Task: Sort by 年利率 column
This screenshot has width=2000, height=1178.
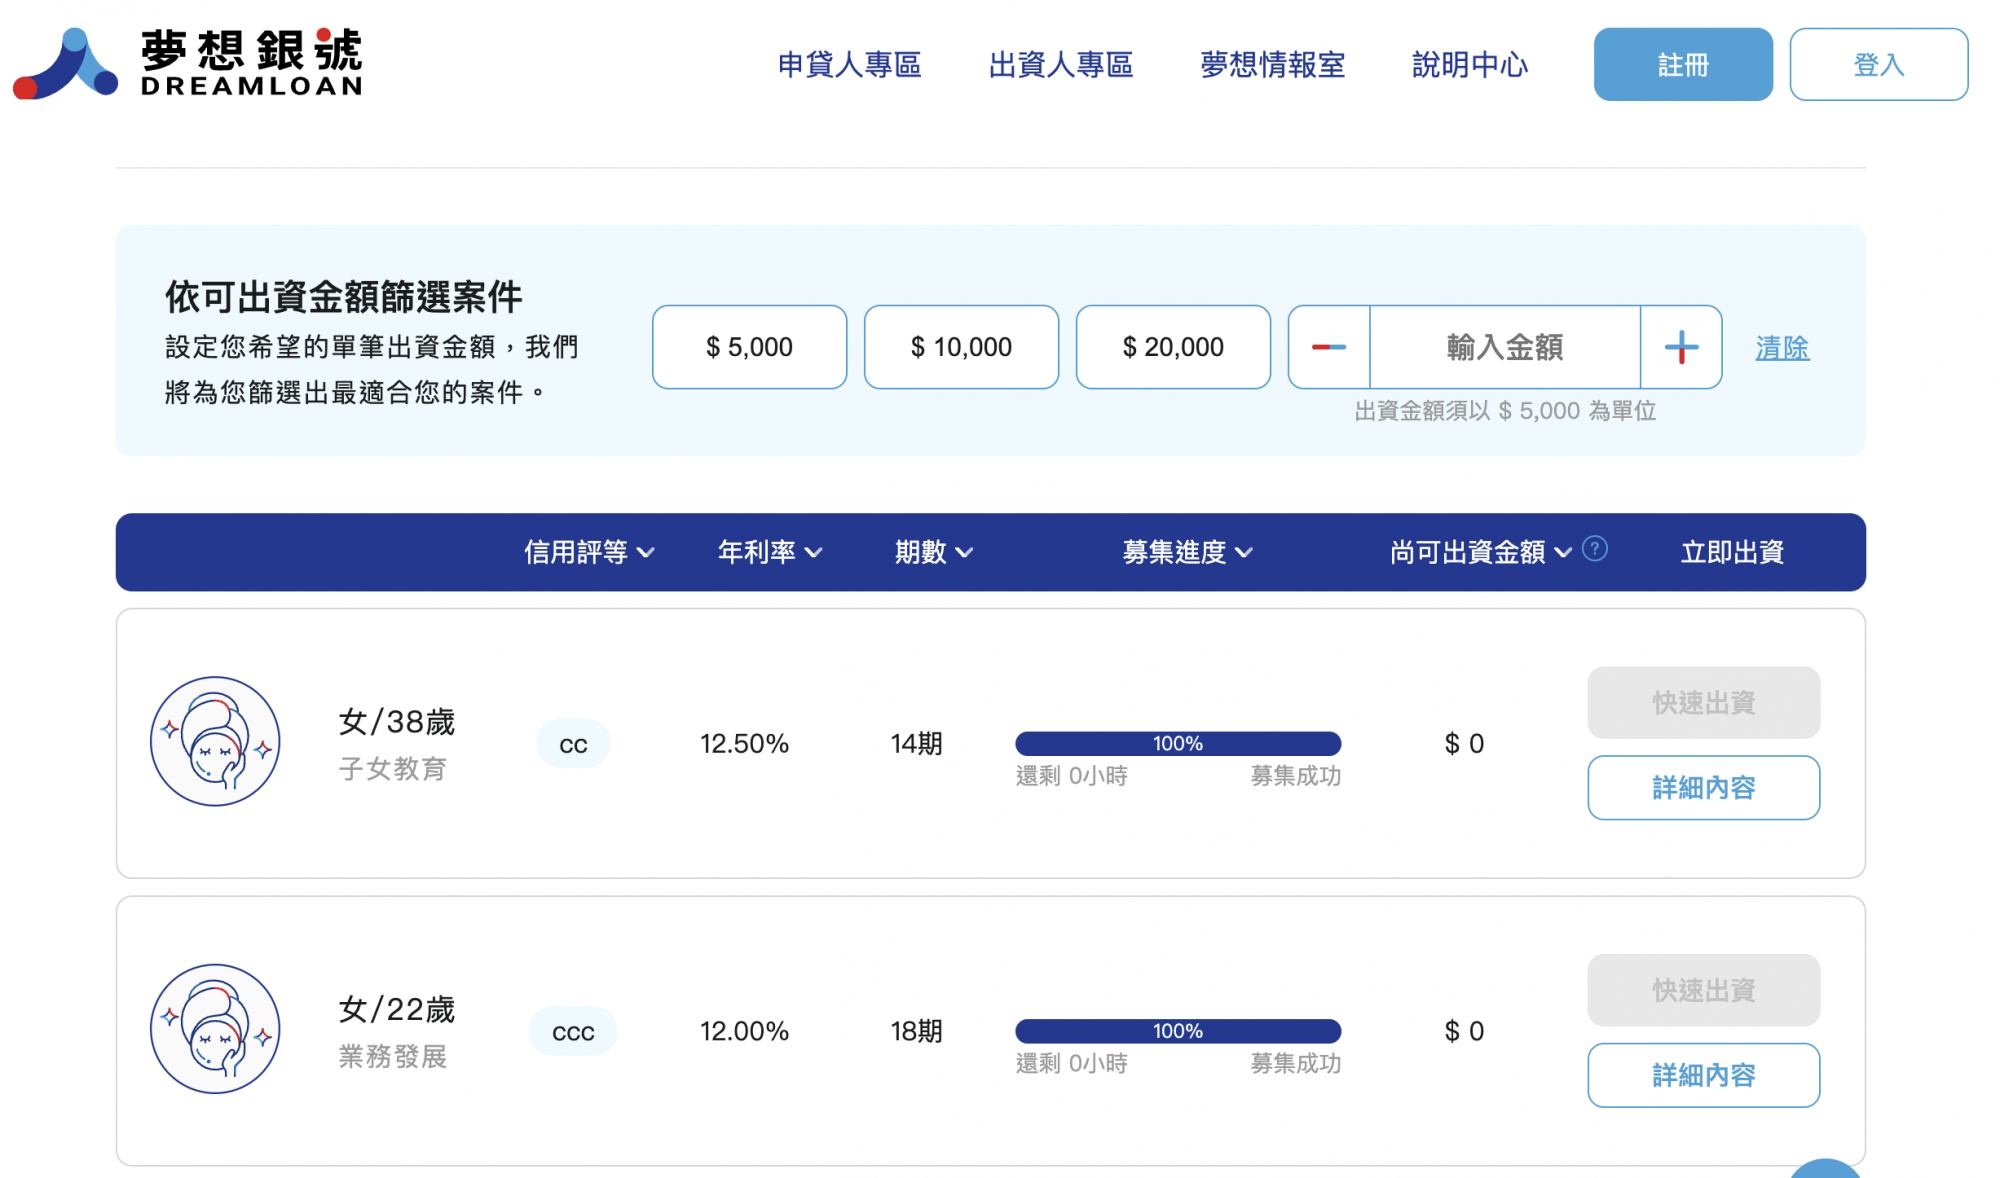Action: pos(770,552)
